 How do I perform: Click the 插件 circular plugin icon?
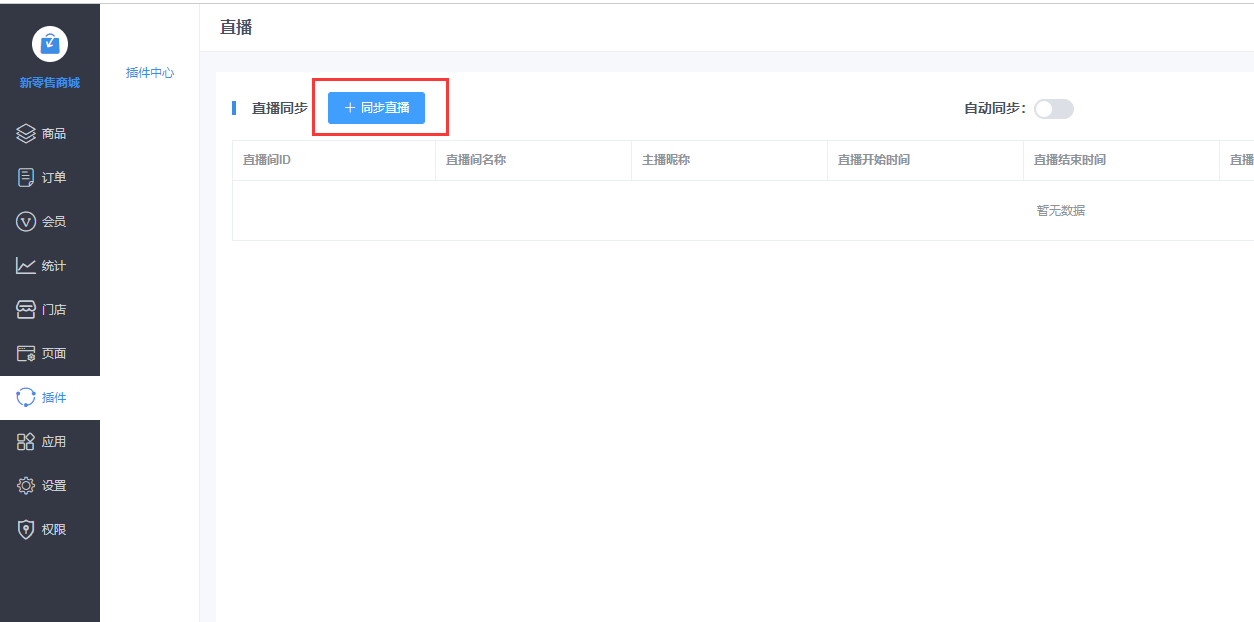(26, 397)
